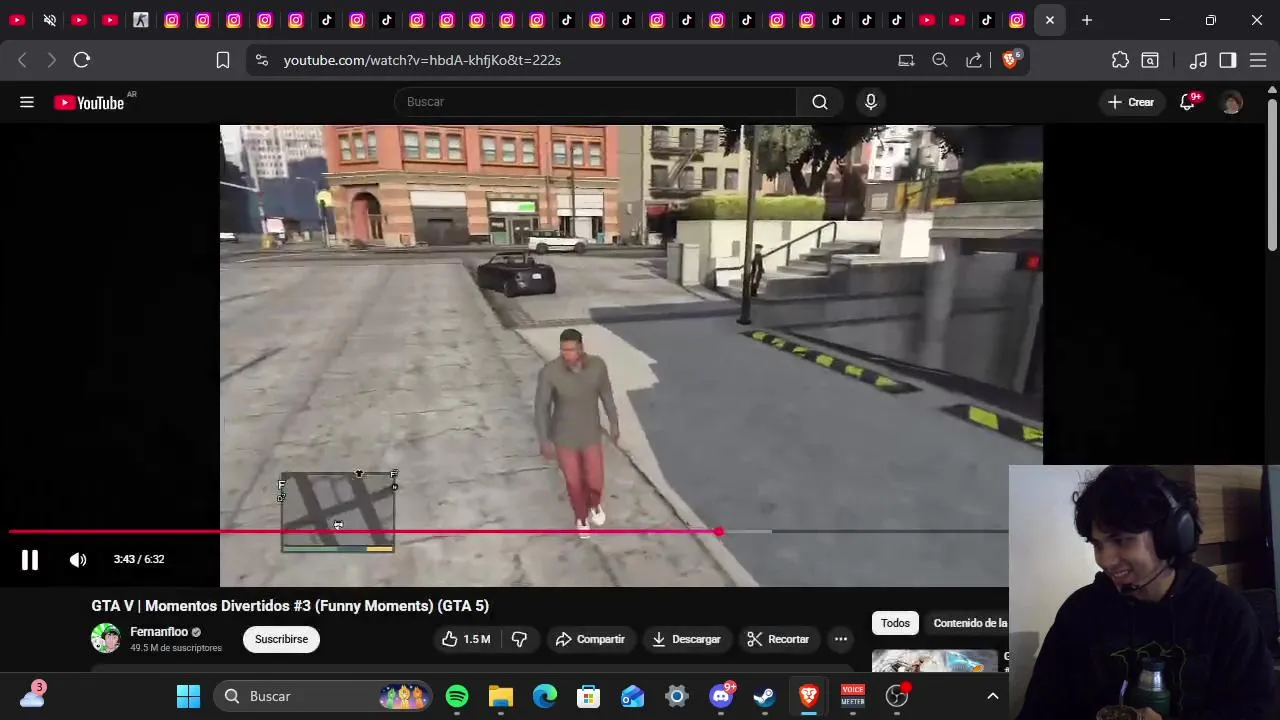Switch to the tab with K favicon
Viewport: 1280px width, 720px height.
tap(141, 20)
